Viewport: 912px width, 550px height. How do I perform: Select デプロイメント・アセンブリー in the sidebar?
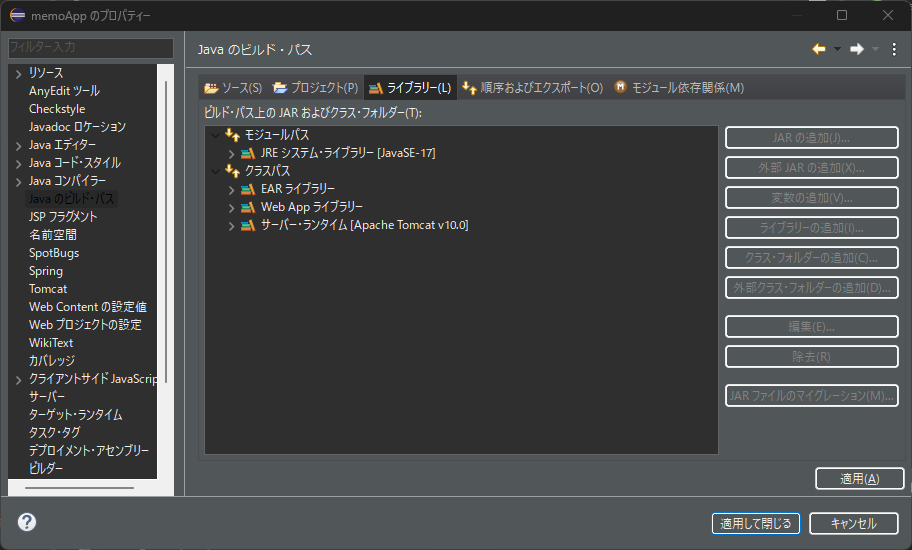(89, 451)
